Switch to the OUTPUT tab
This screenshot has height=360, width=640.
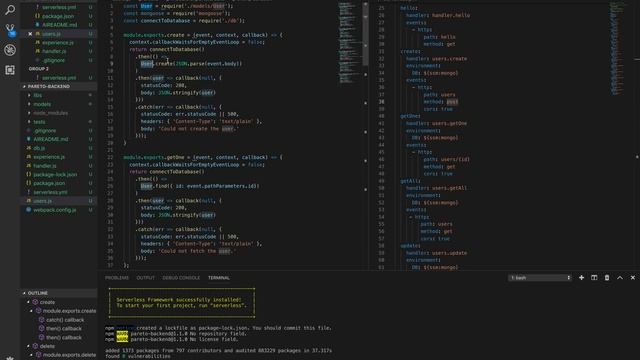(145, 278)
